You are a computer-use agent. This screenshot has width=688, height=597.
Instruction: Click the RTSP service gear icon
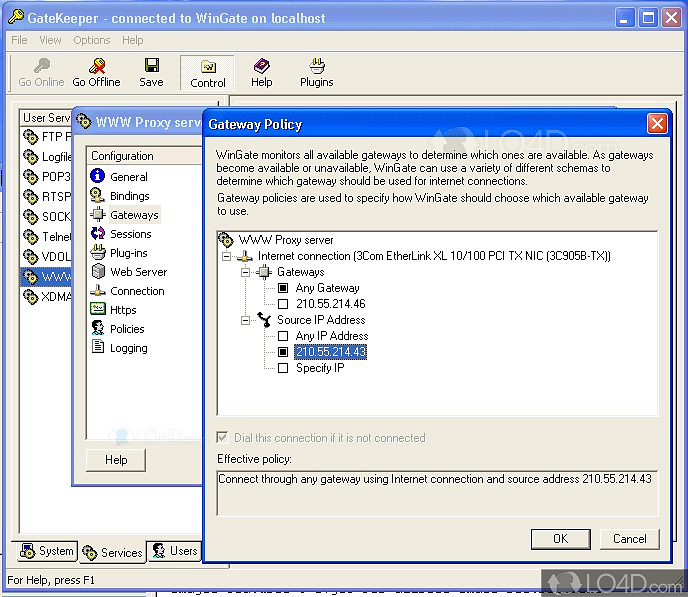click(31, 197)
